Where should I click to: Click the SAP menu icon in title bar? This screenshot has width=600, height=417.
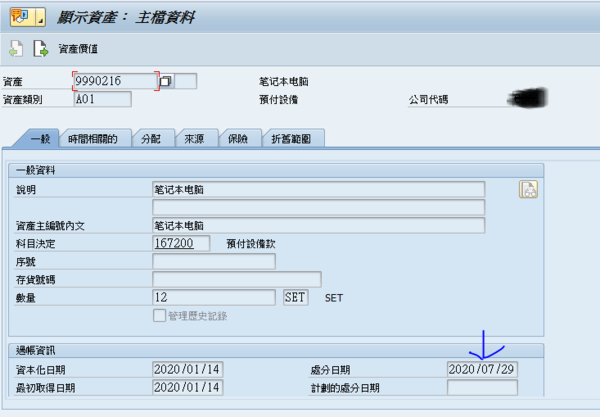[22, 18]
